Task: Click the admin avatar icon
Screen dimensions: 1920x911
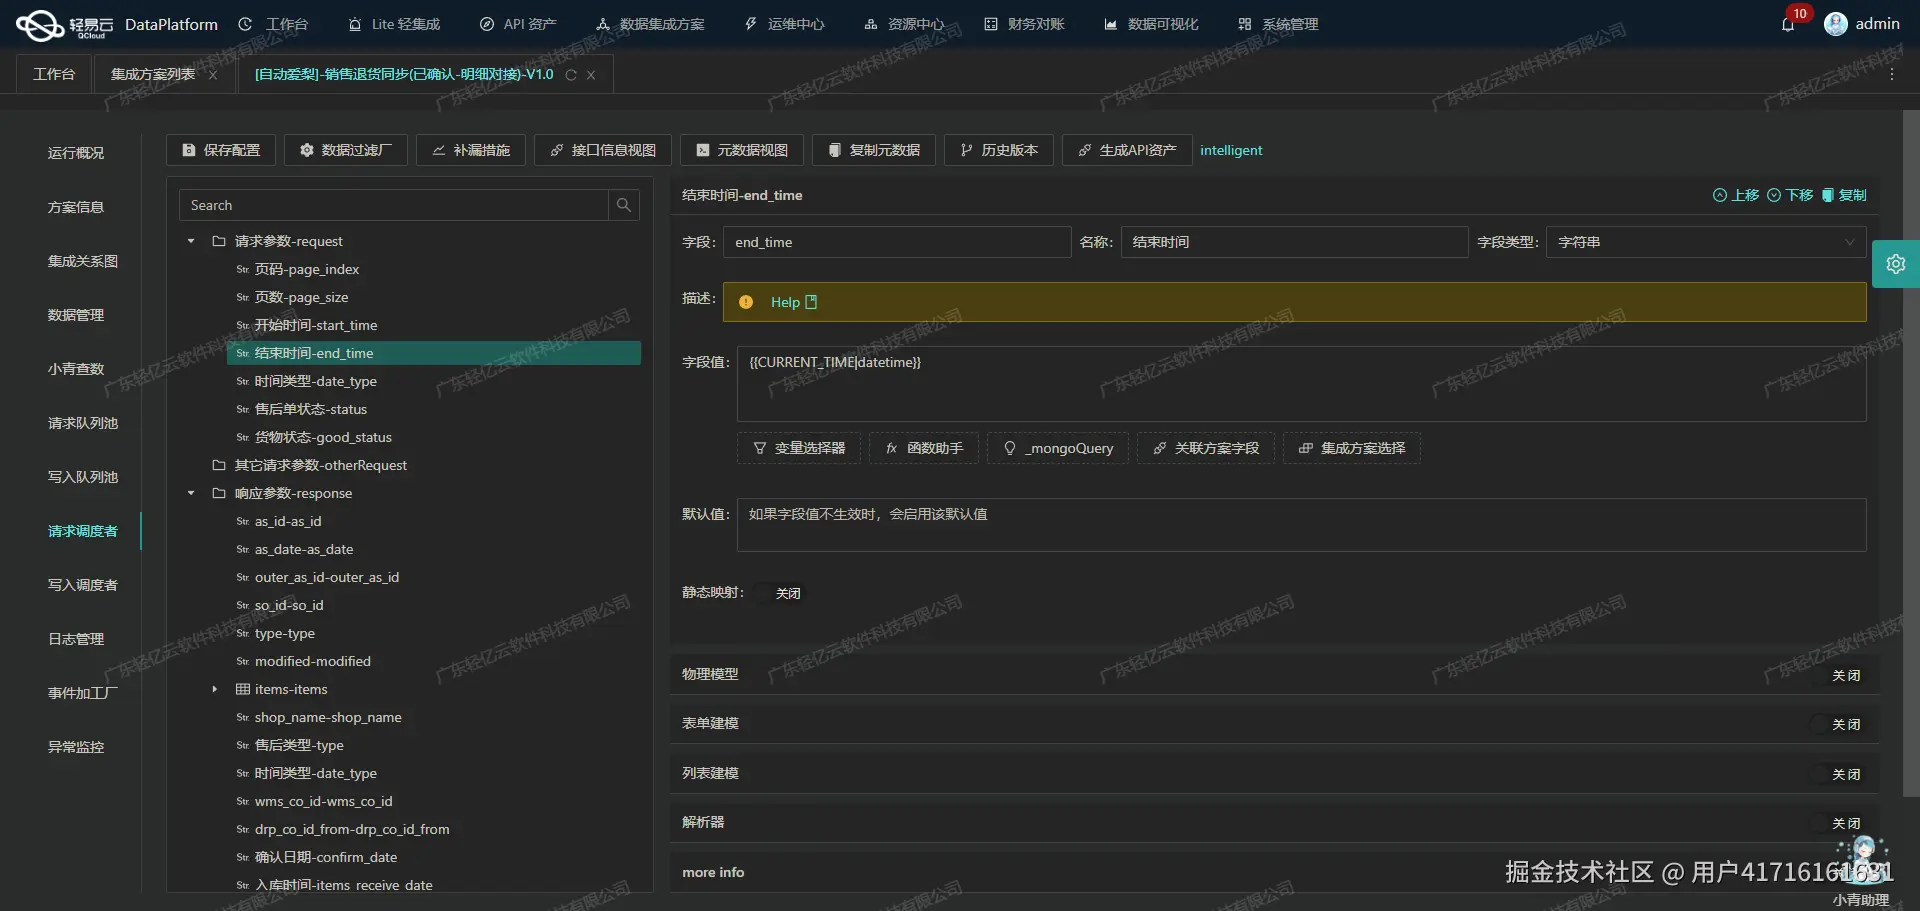Action: [x=1835, y=24]
